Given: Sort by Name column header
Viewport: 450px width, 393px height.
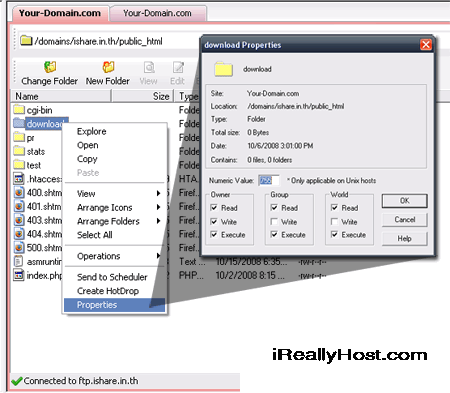Looking at the screenshot, I should tap(61, 96).
